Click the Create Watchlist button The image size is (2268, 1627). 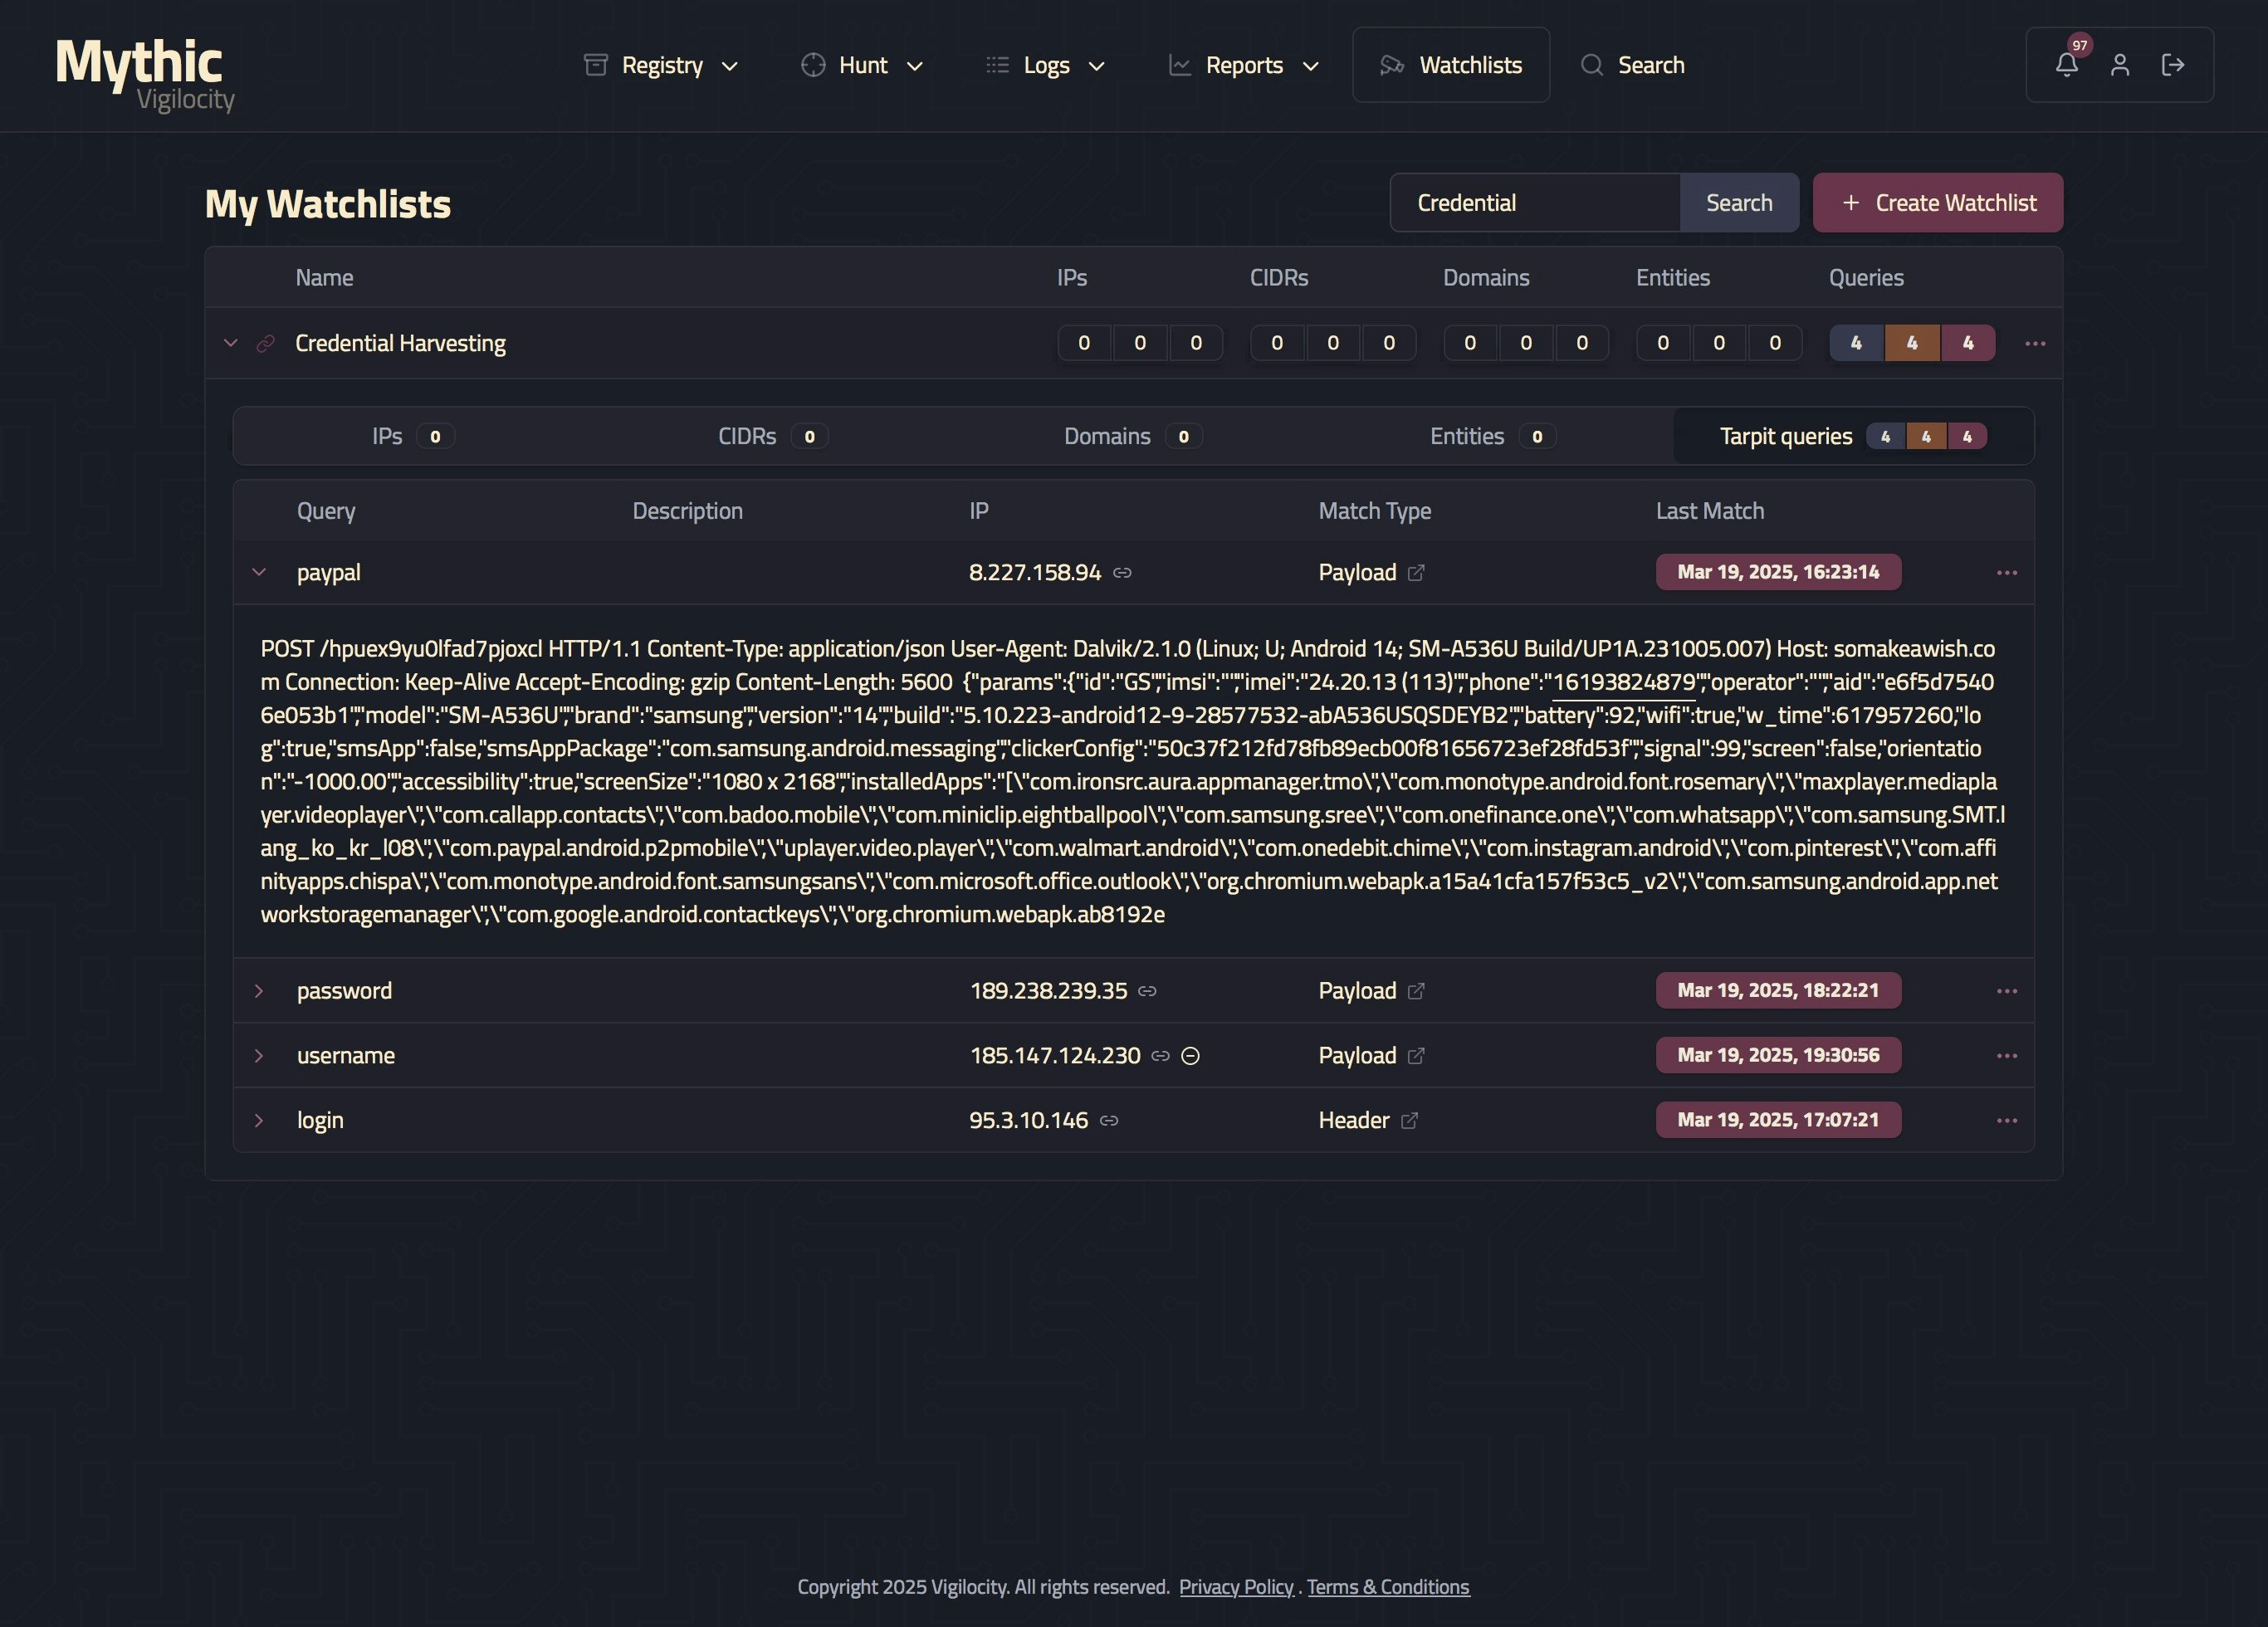1937,203
